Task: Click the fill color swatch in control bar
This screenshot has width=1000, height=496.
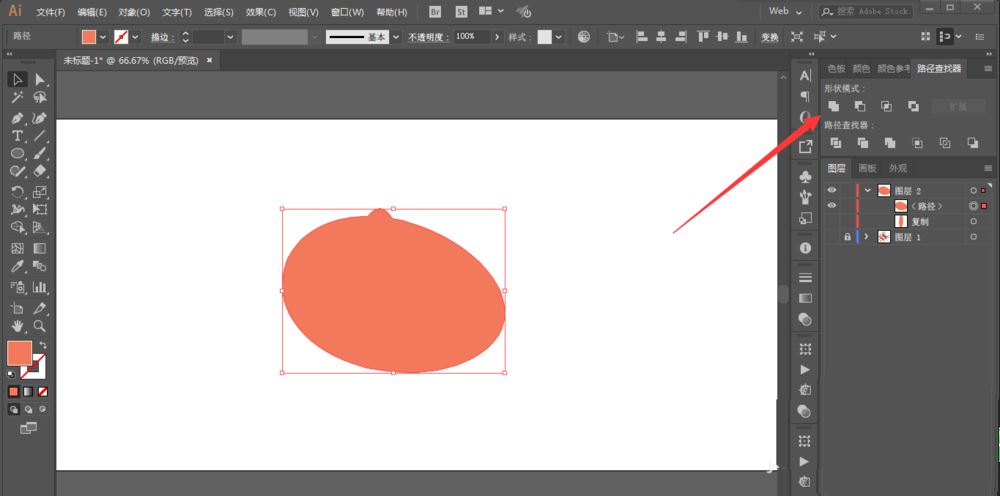Action: click(89, 36)
